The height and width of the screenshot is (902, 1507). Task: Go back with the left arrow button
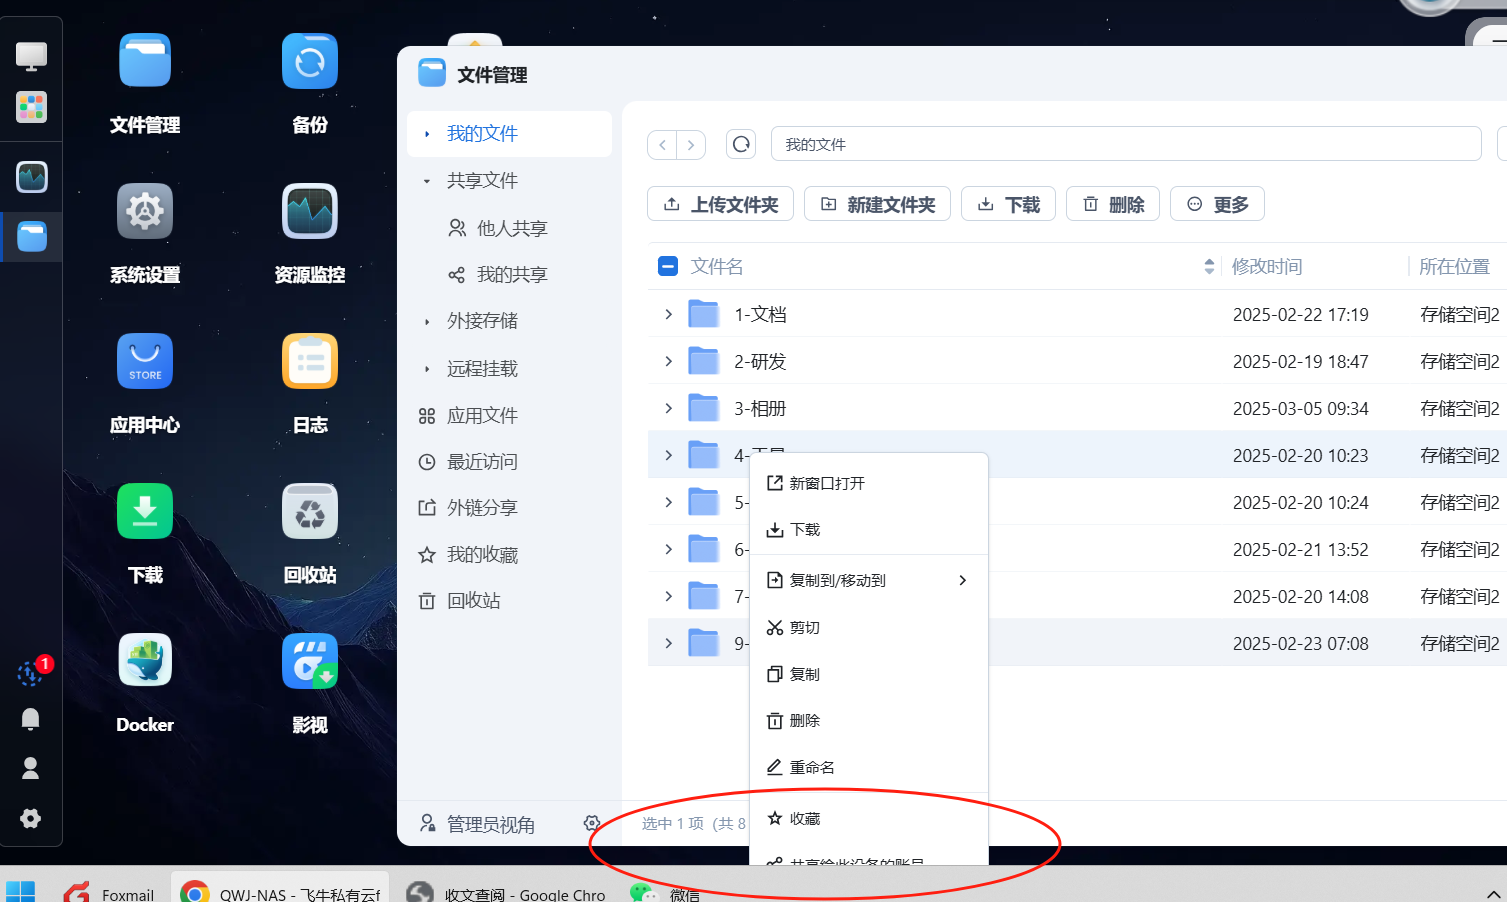coord(662,145)
